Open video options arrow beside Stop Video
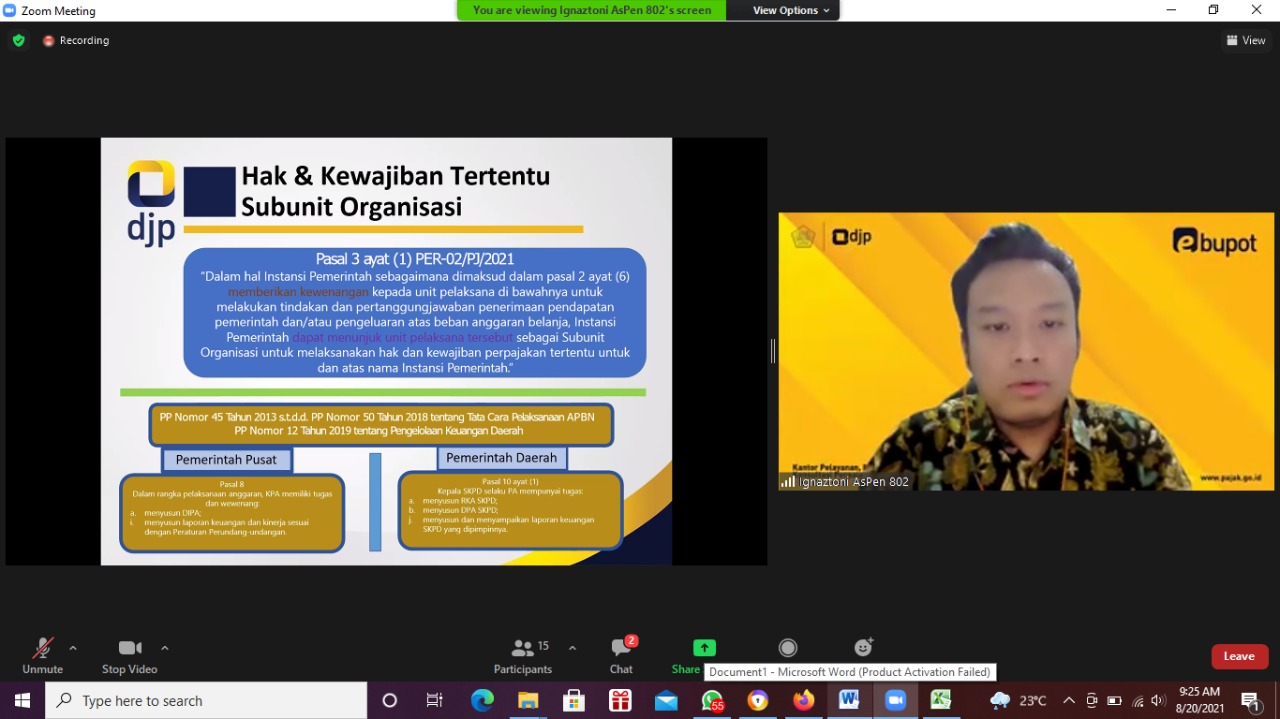The height and width of the screenshot is (719, 1280). coord(165,648)
